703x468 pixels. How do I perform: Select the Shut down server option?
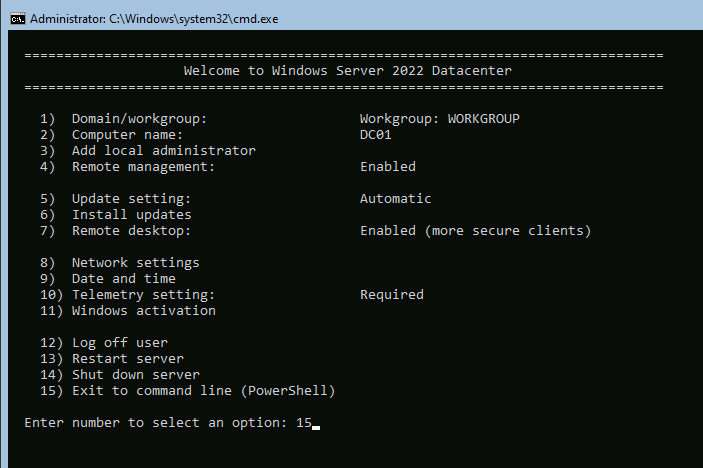point(135,375)
